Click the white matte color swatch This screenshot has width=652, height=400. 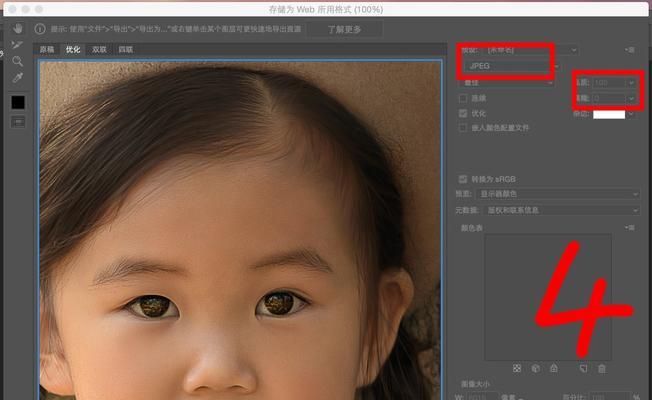pos(609,114)
